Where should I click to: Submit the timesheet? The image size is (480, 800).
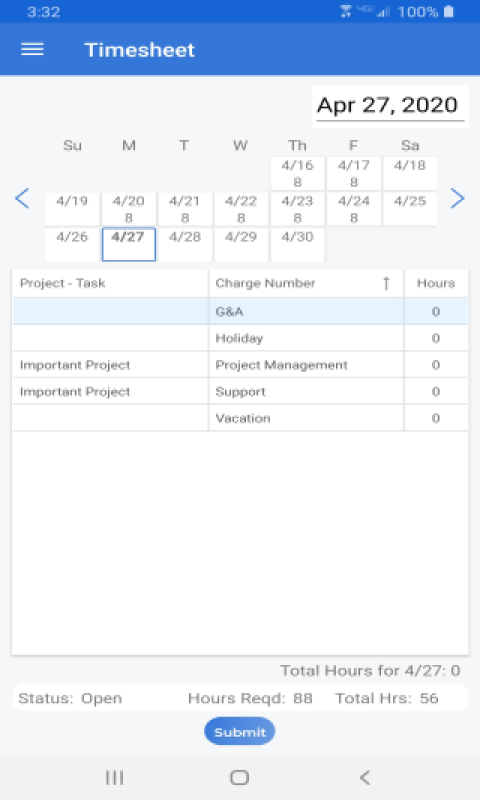pos(240,732)
